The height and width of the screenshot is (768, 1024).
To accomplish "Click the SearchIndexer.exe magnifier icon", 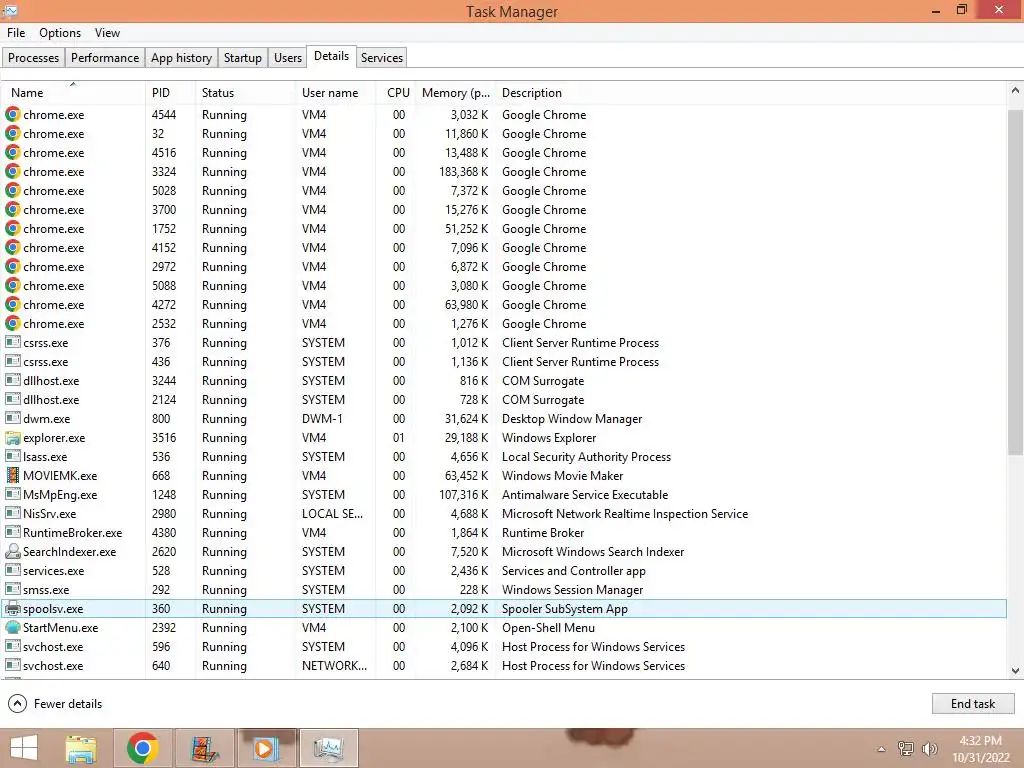I will pos(12,551).
